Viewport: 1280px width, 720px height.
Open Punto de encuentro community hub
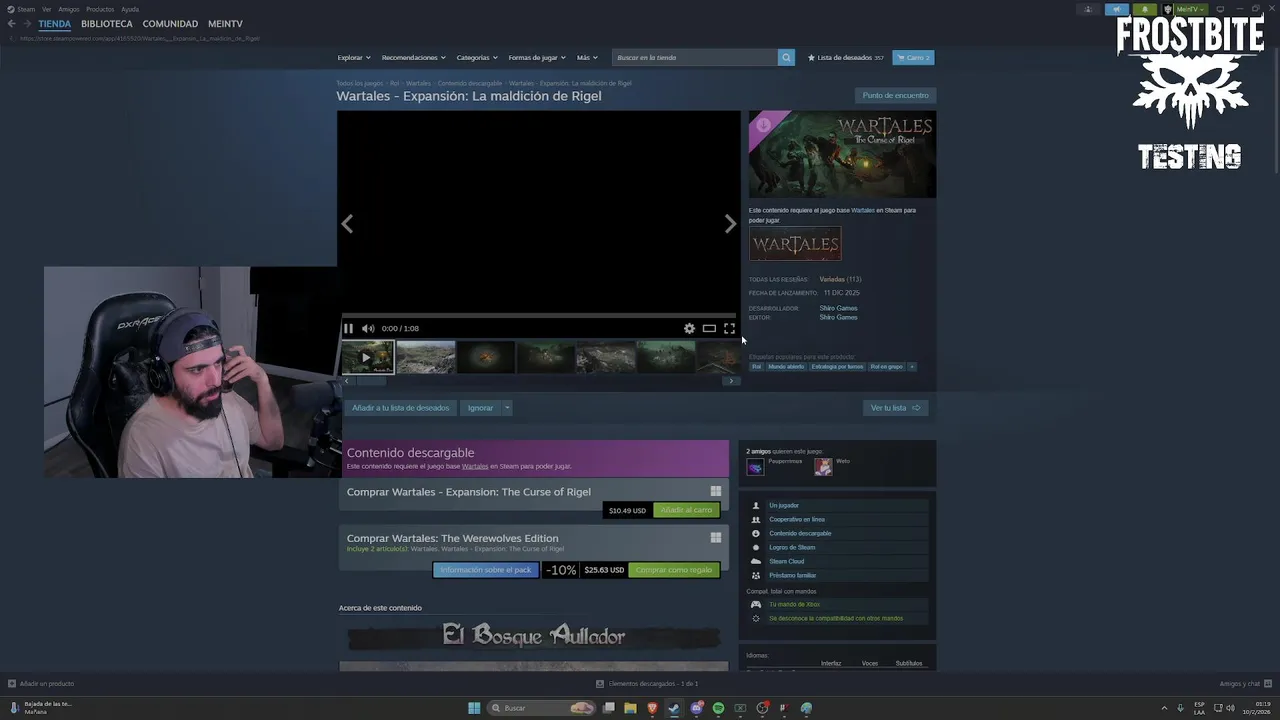pyautogui.click(x=895, y=96)
